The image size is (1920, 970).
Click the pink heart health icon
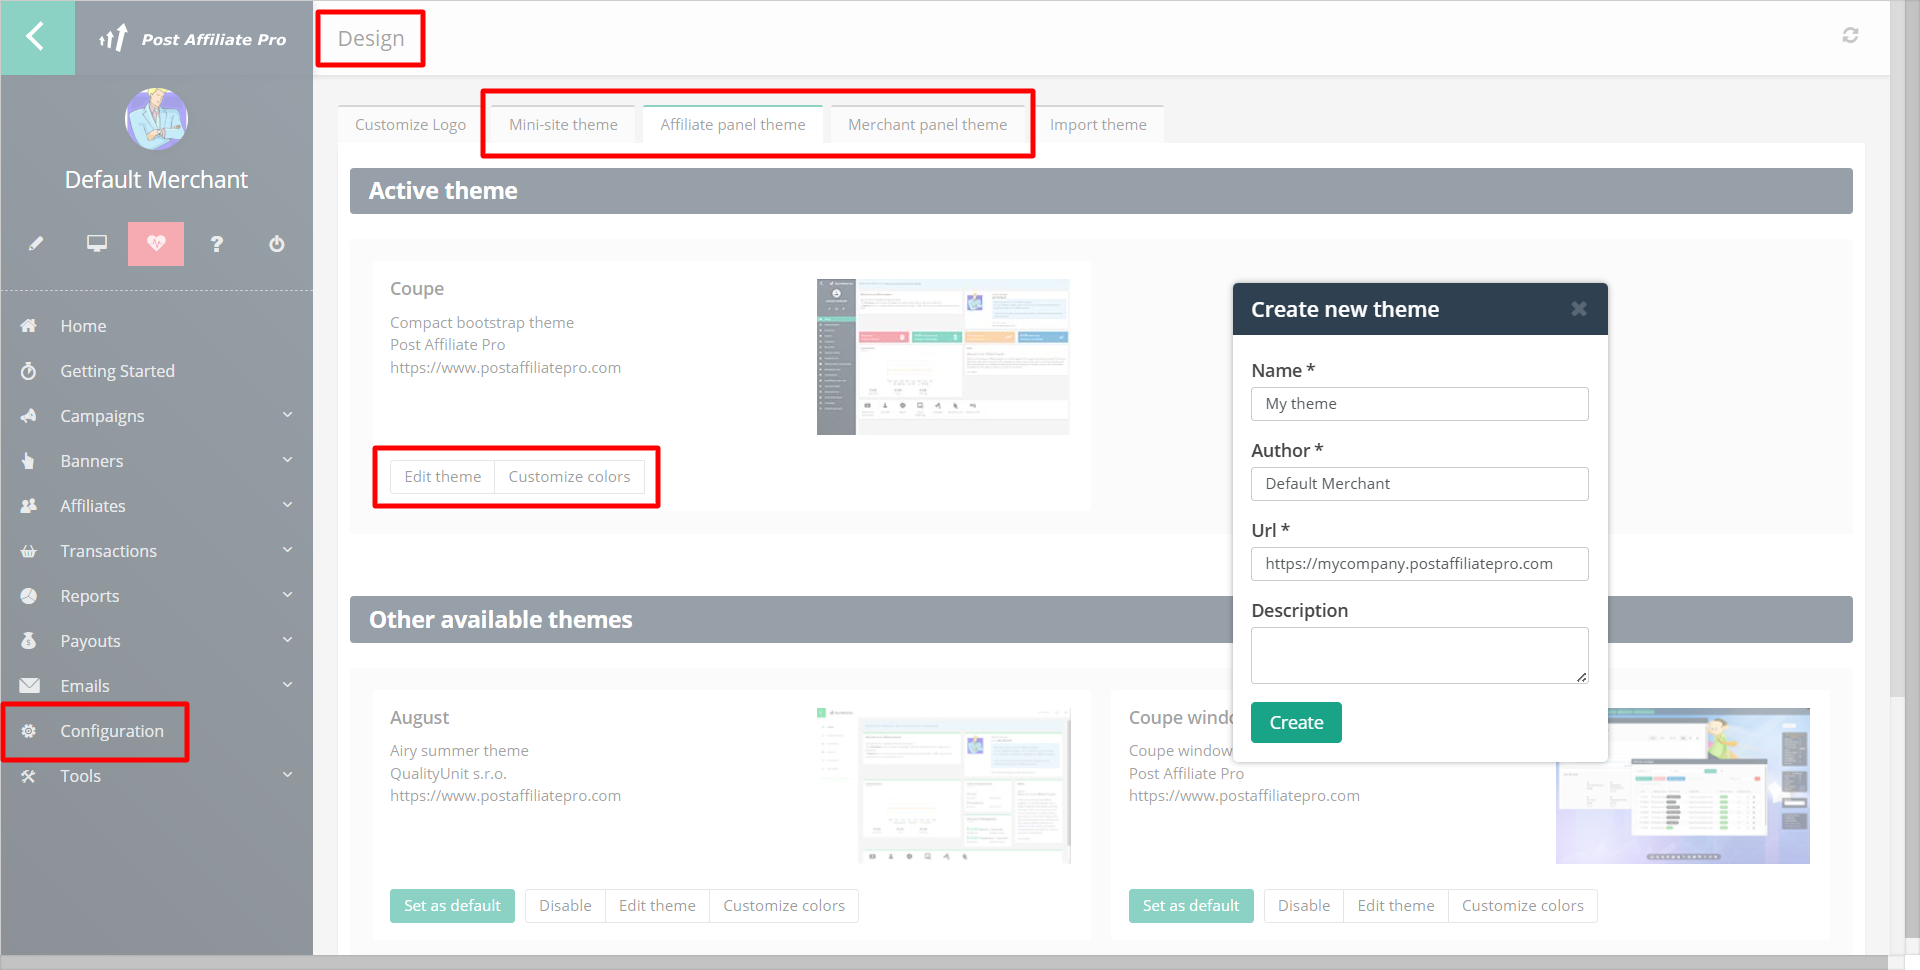pos(156,244)
